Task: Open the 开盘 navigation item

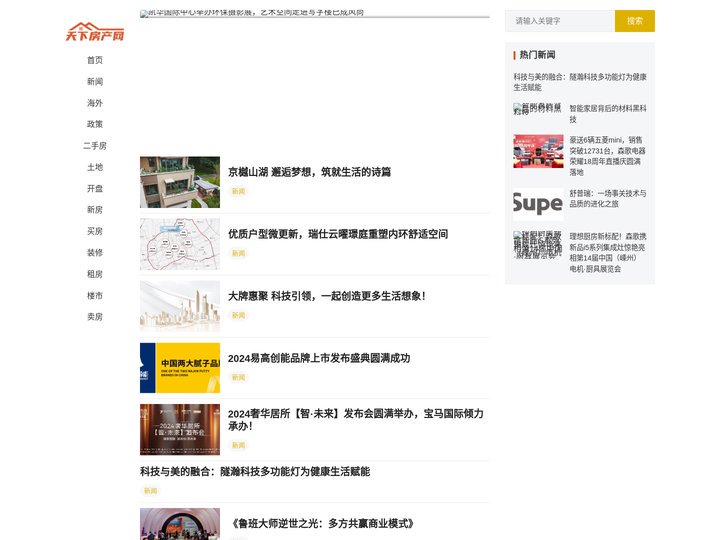Action: point(95,188)
